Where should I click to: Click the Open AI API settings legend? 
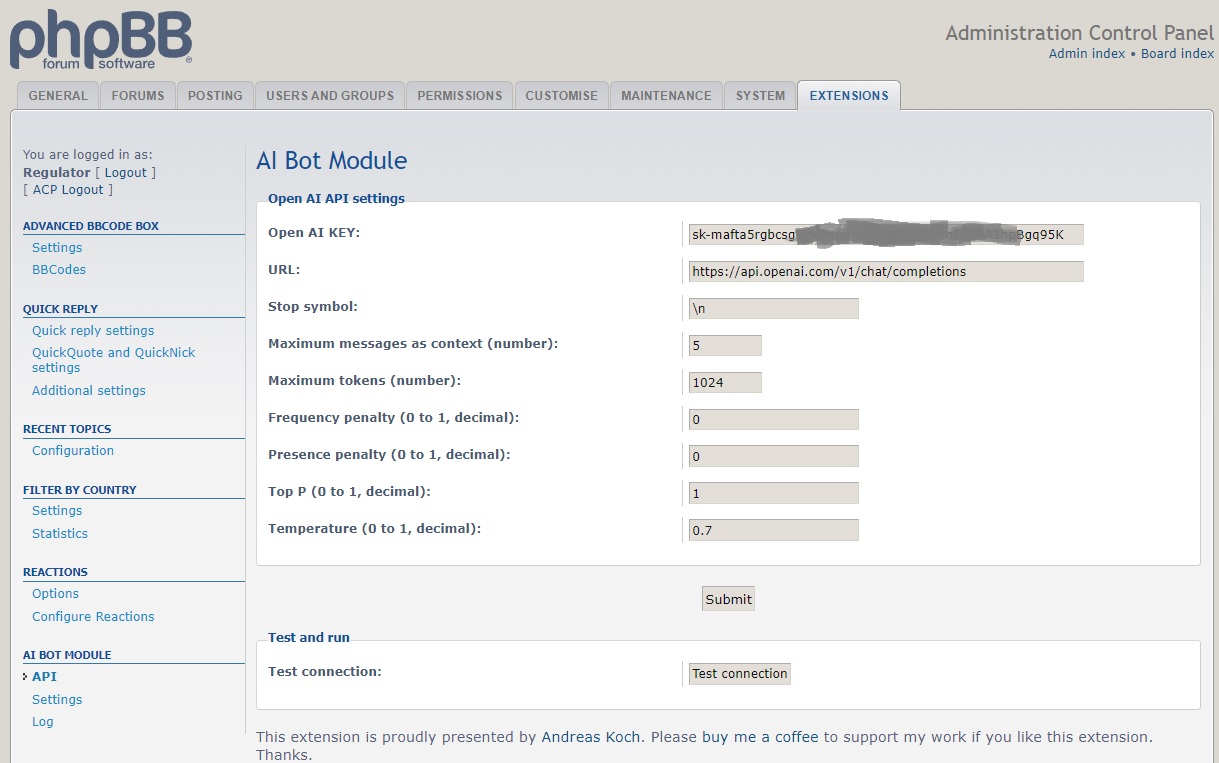(336, 198)
